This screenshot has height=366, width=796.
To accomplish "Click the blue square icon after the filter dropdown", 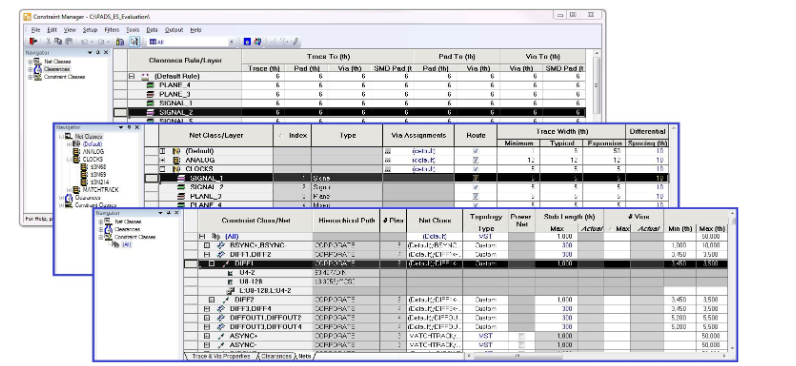I will click(x=247, y=42).
